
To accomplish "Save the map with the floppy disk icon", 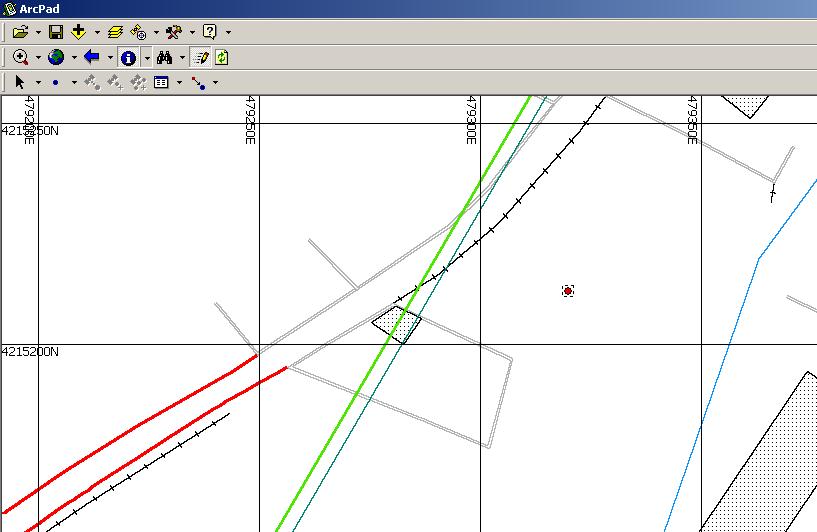I will click(56, 32).
